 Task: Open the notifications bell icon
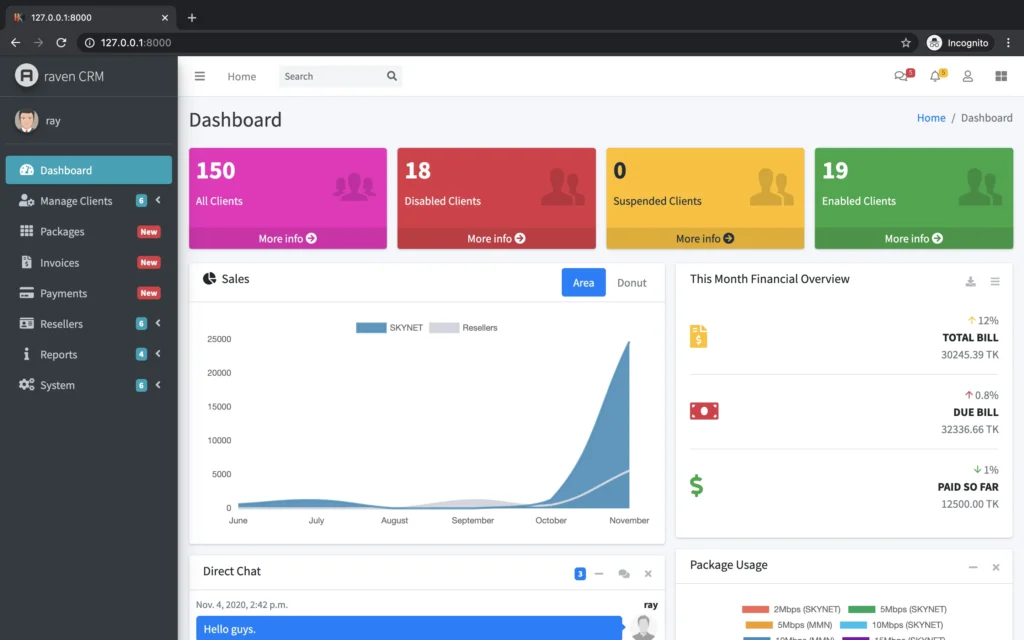click(935, 76)
